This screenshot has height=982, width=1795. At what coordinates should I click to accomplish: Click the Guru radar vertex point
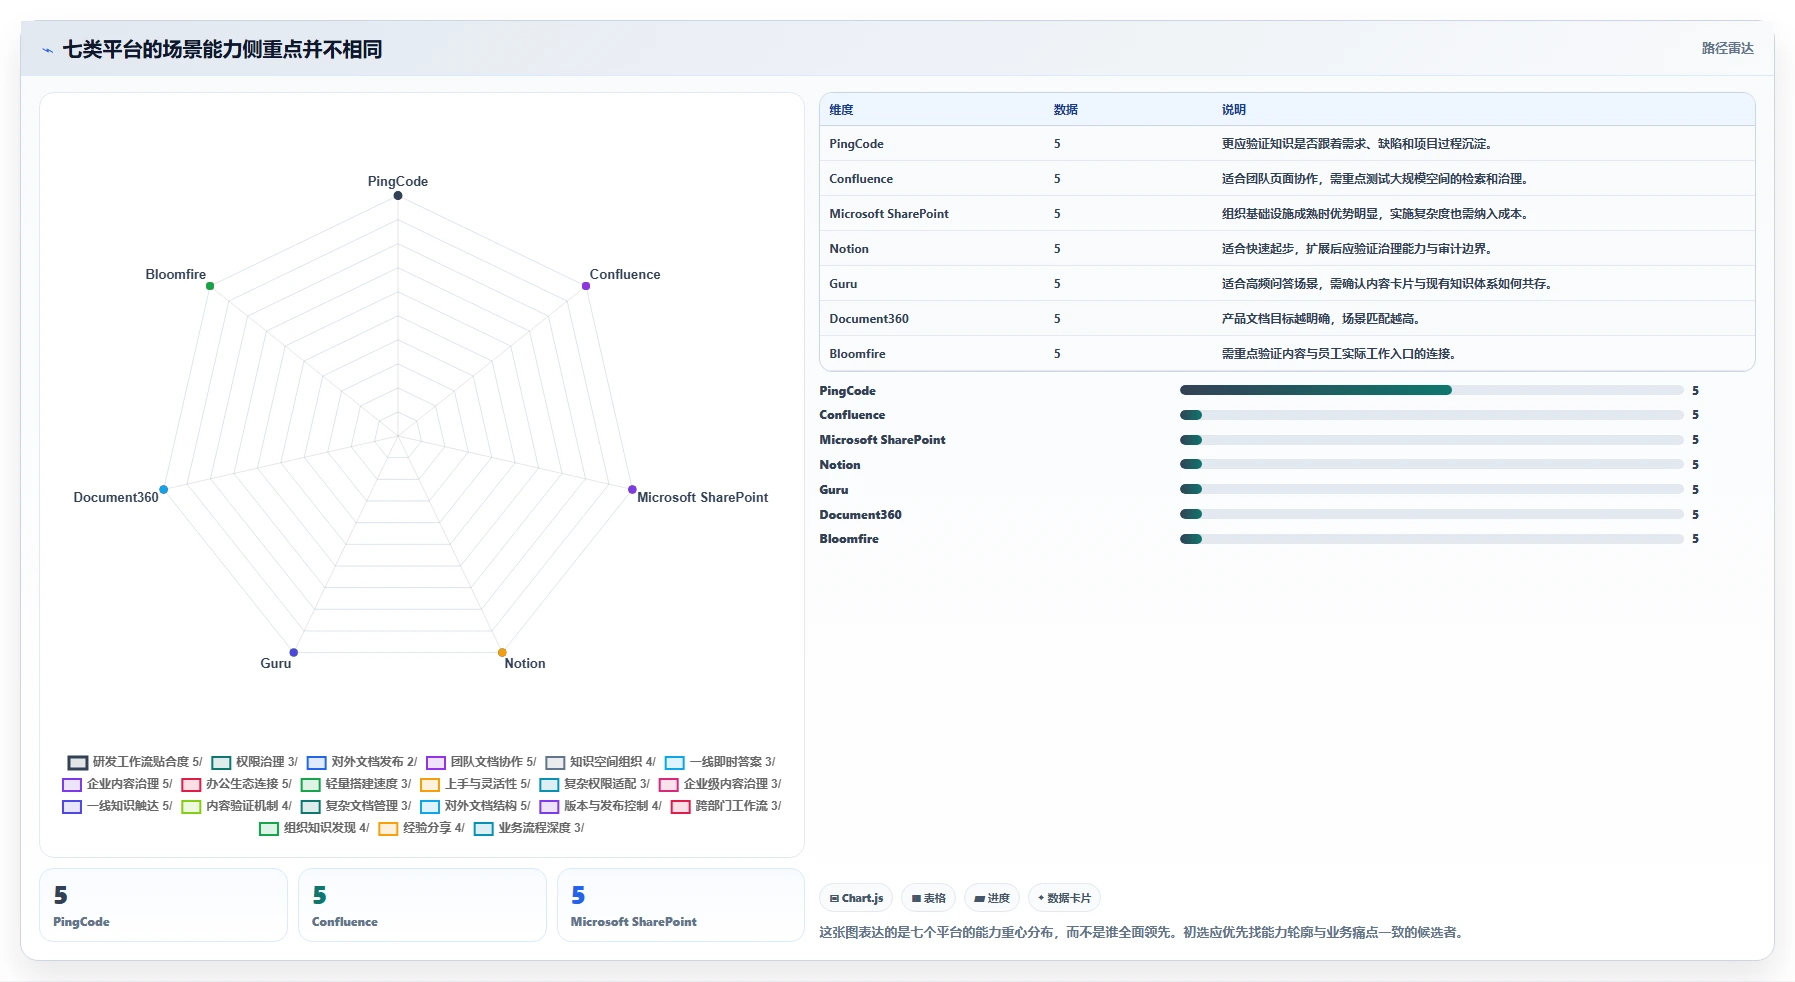pyautogui.click(x=294, y=652)
